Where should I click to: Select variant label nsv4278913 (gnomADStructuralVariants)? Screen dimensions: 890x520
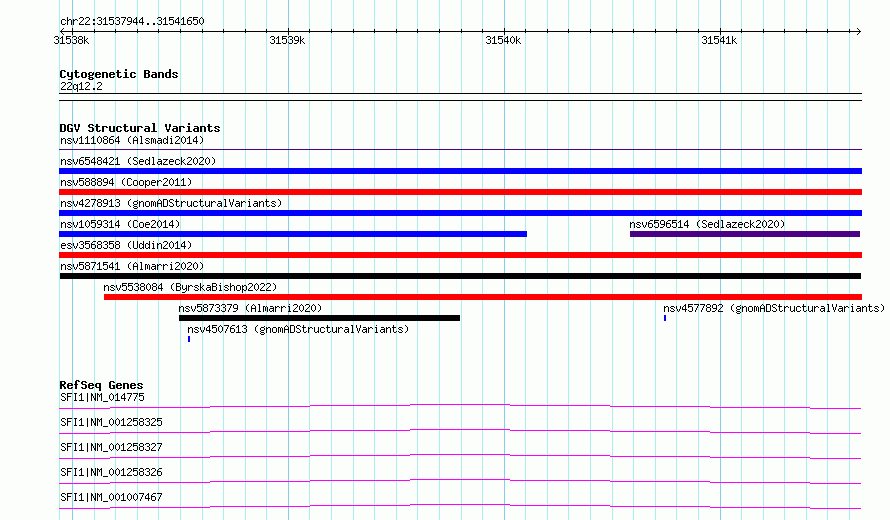[x=171, y=203]
